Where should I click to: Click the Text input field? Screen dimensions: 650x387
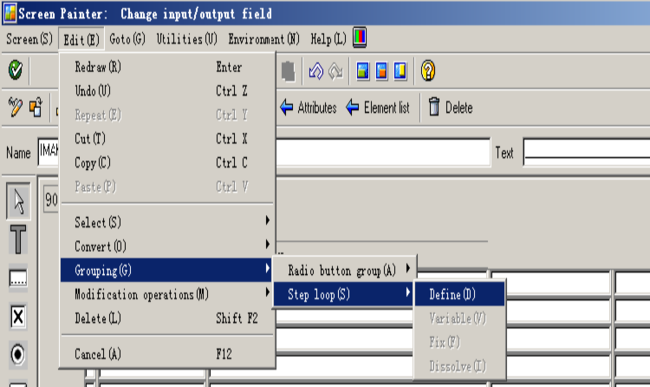(x=587, y=152)
